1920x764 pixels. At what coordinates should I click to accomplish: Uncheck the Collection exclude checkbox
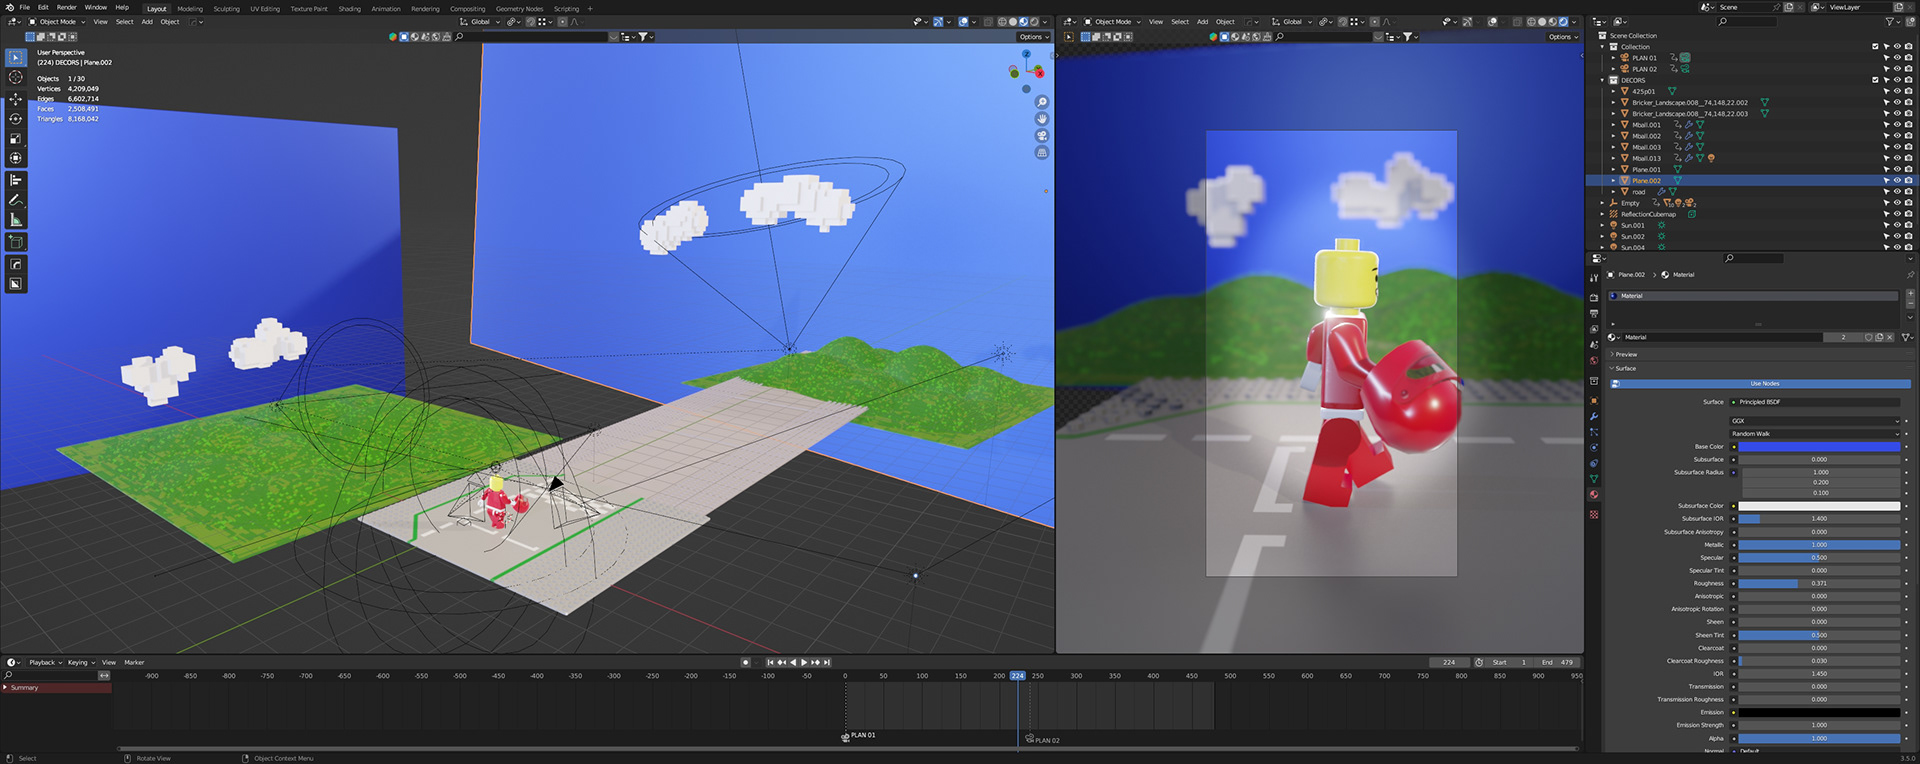(1875, 47)
